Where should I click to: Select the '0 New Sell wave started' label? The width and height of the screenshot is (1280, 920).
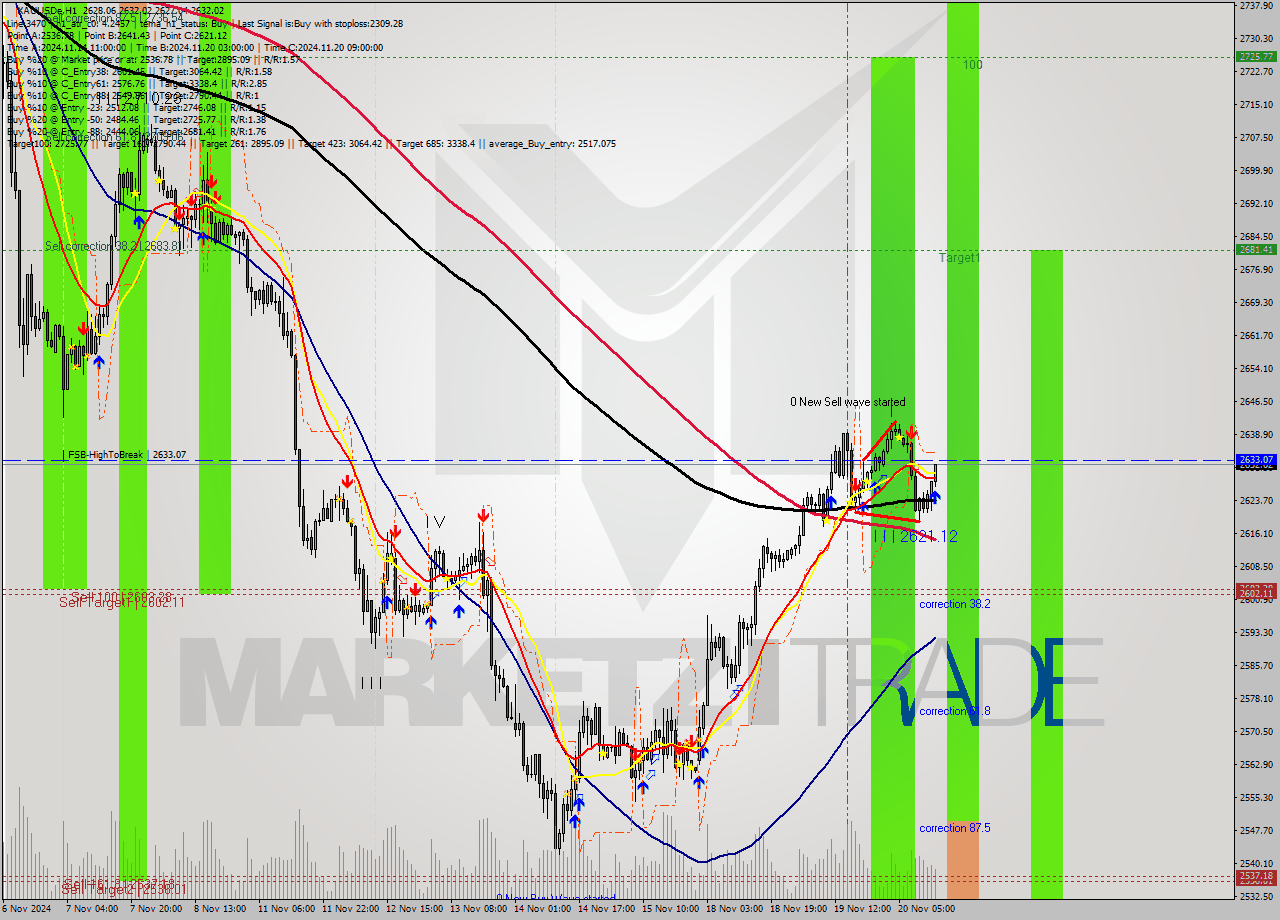point(847,402)
